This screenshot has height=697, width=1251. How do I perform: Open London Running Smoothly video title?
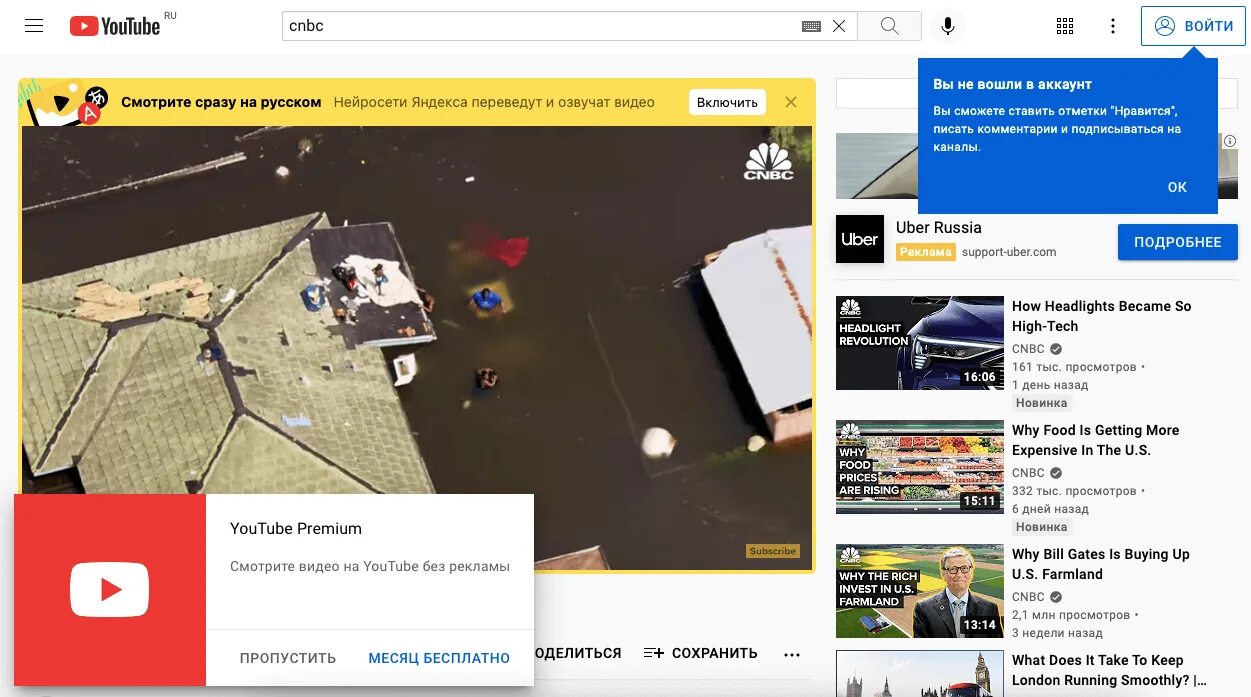coord(1109,670)
